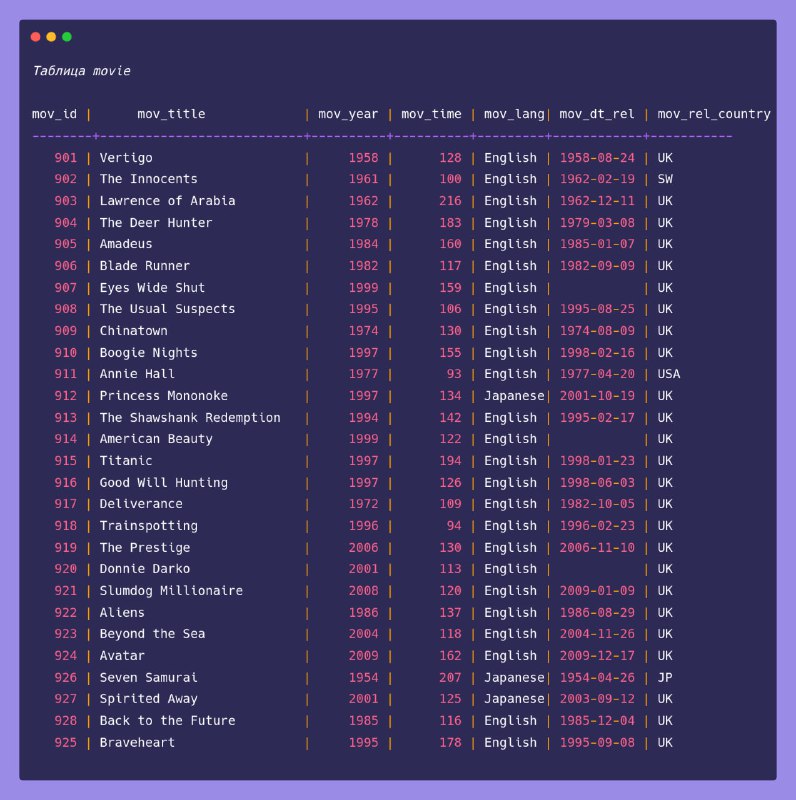This screenshot has width=796, height=800.
Task: Select the title Donnie Darko
Action: (x=145, y=569)
